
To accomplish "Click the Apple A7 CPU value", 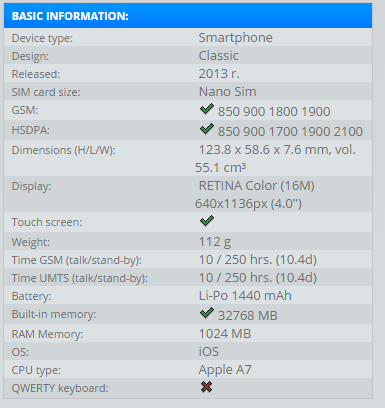I will pos(225,370).
